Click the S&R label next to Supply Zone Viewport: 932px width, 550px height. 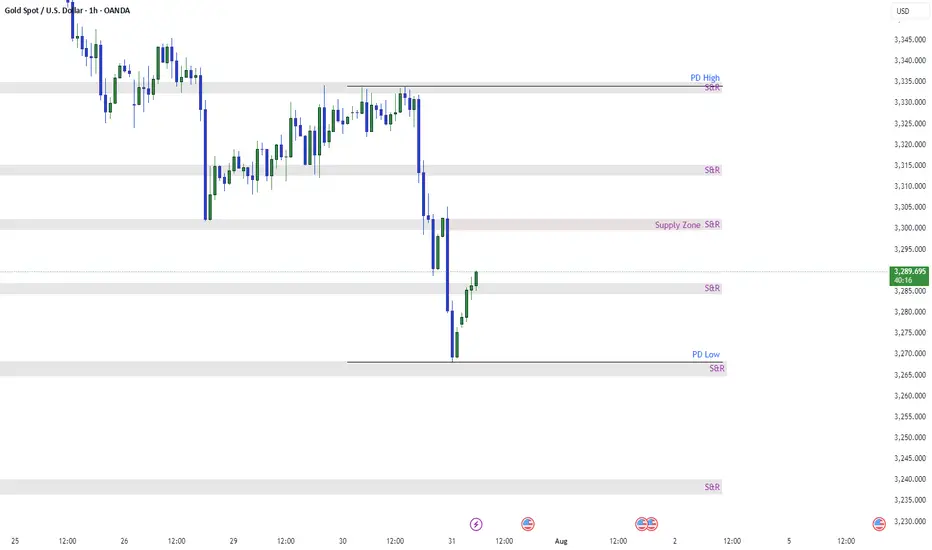(712, 224)
